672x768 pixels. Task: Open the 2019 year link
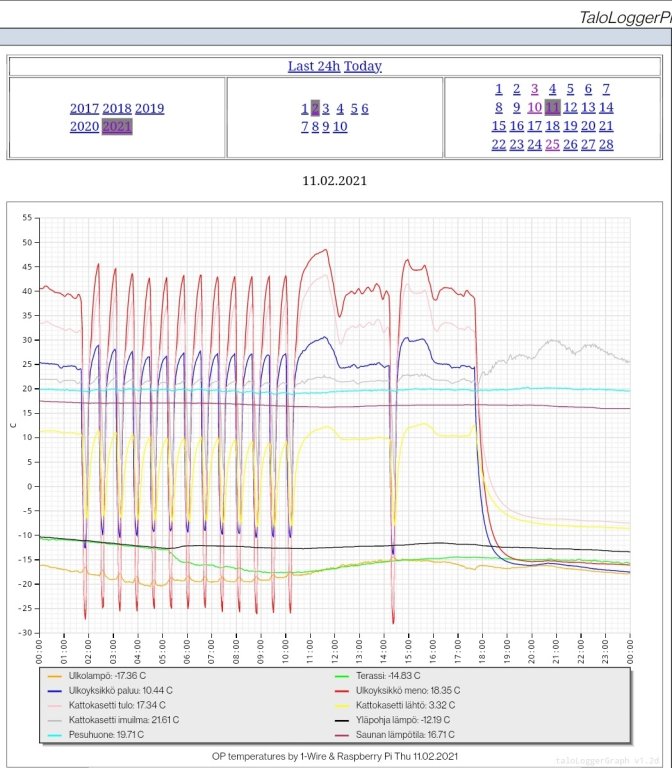pyautogui.click(x=149, y=108)
